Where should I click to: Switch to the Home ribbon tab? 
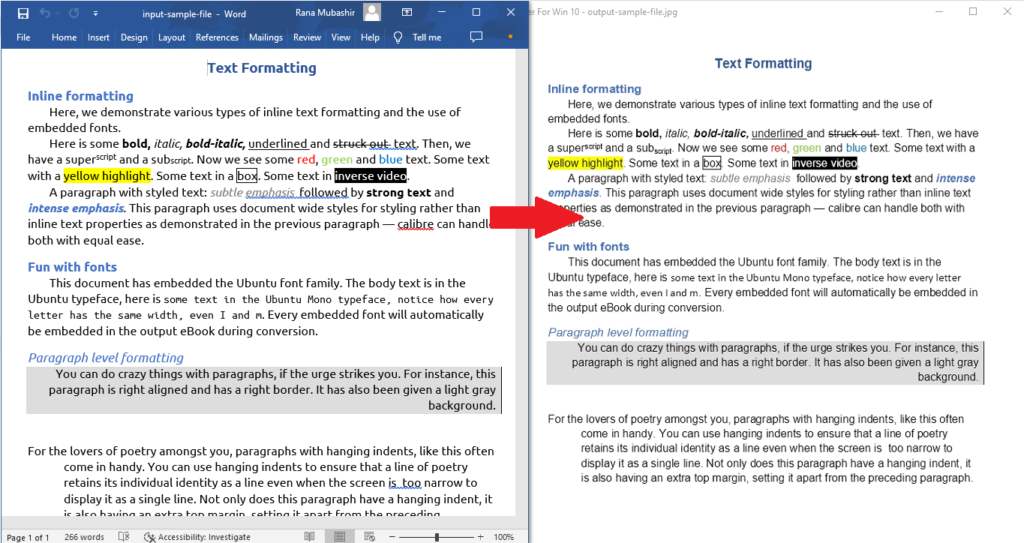pos(64,37)
